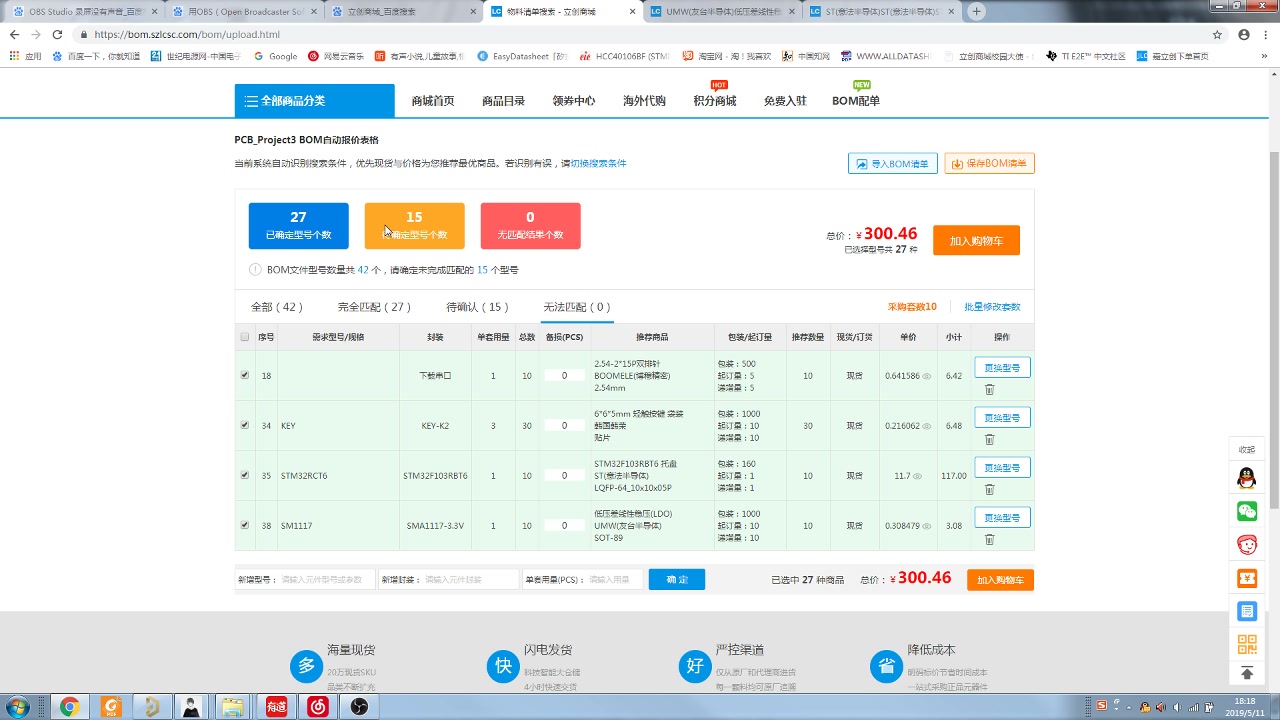Image resolution: width=1280 pixels, height=720 pixels.
Task: Switch to the 全部 (42) tab
Action: pos(277,307)
